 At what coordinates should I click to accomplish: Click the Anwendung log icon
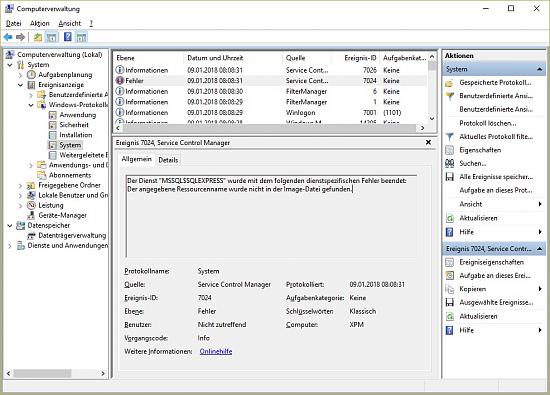[53, 115]
